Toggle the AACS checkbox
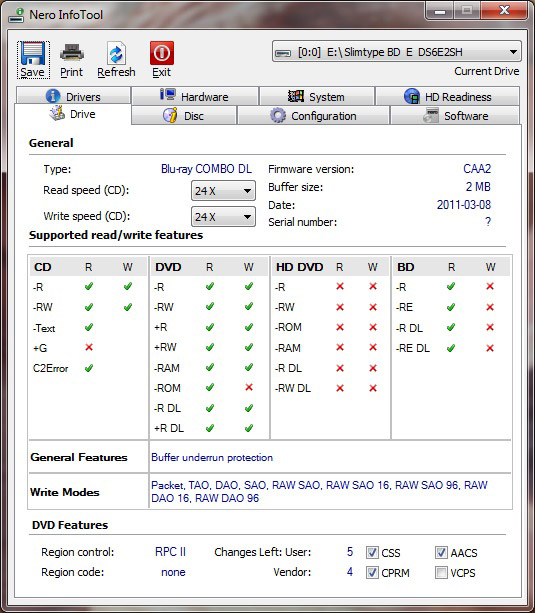The width and height of the screenshot is (535, 613). coord(441,552)
